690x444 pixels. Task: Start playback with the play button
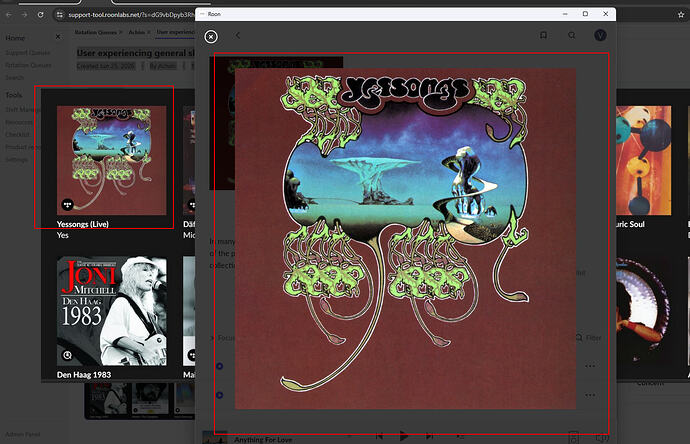coord(404,436)
